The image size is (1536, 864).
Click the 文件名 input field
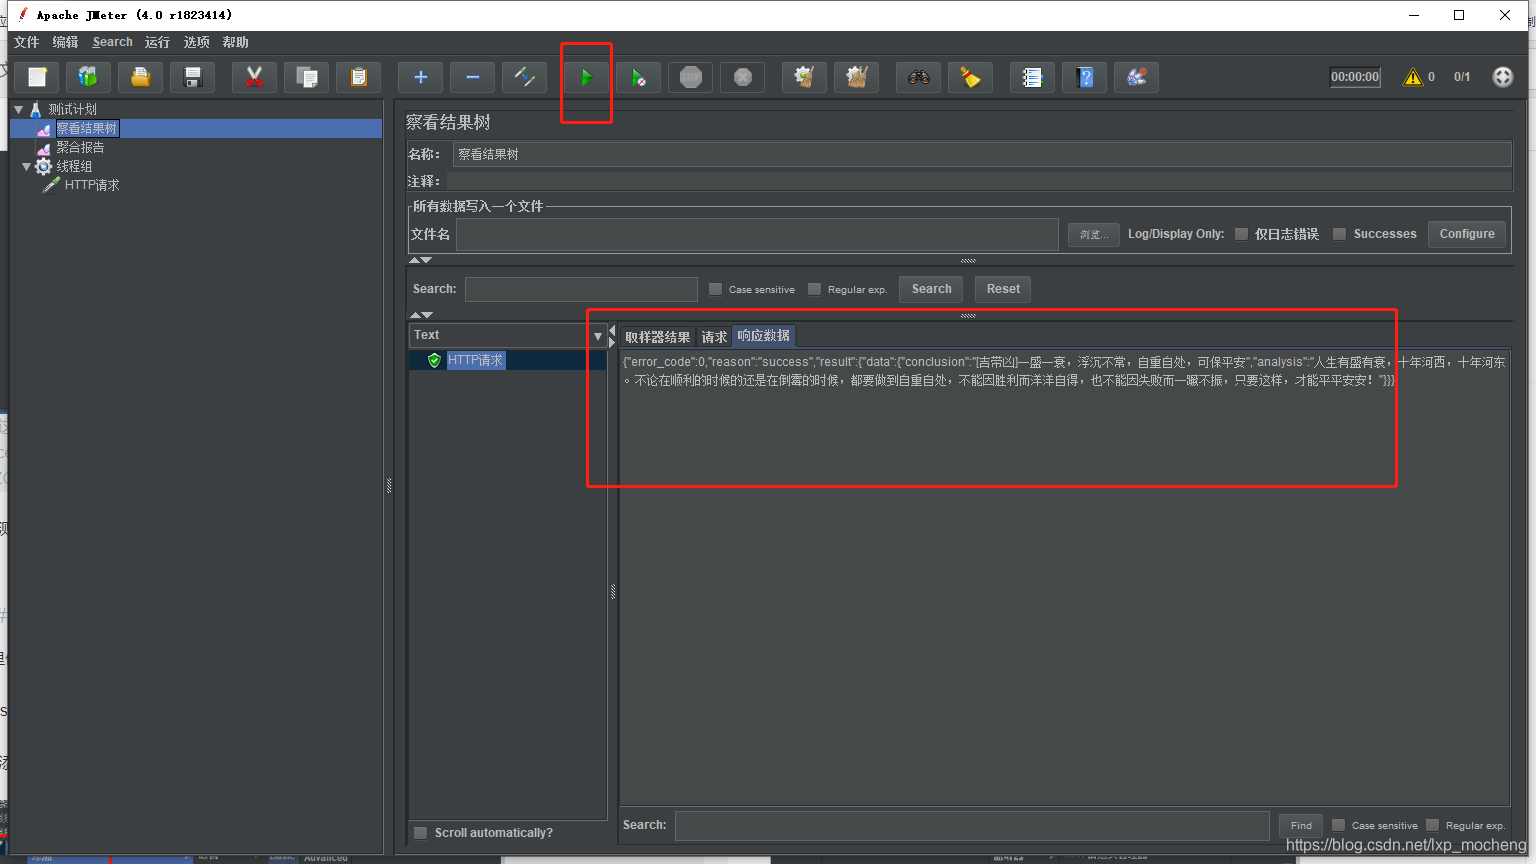point(757,234)
